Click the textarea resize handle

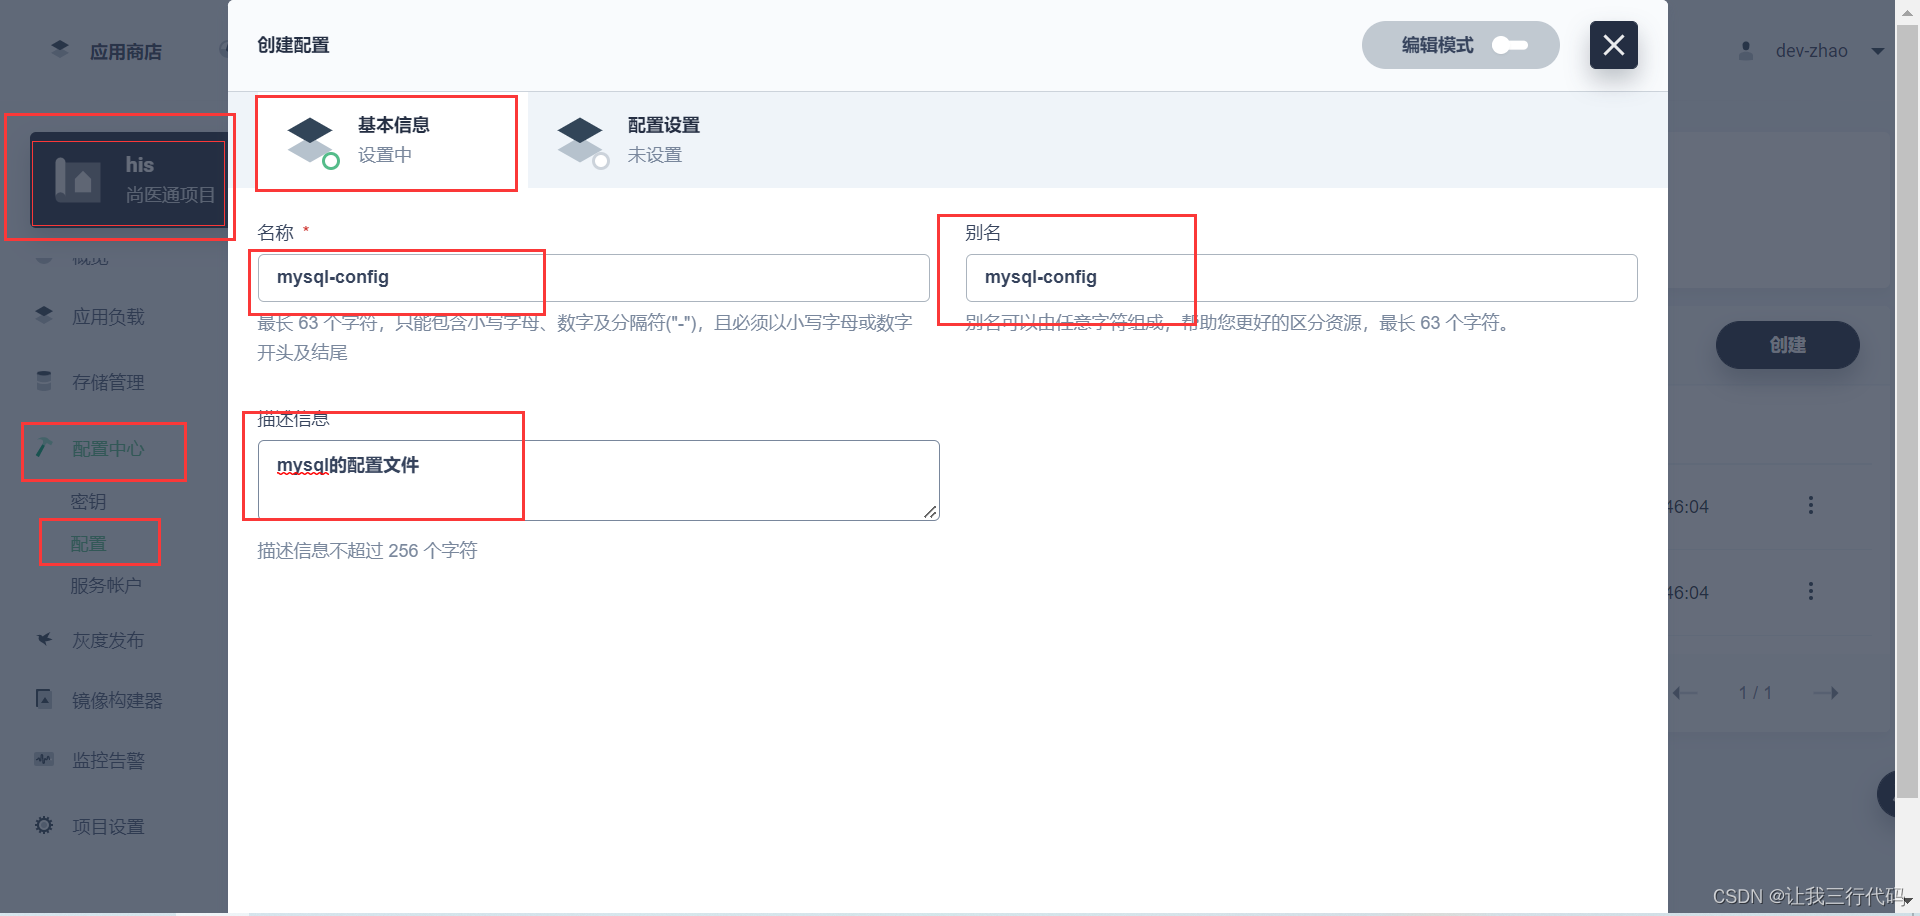click(930, 512)
